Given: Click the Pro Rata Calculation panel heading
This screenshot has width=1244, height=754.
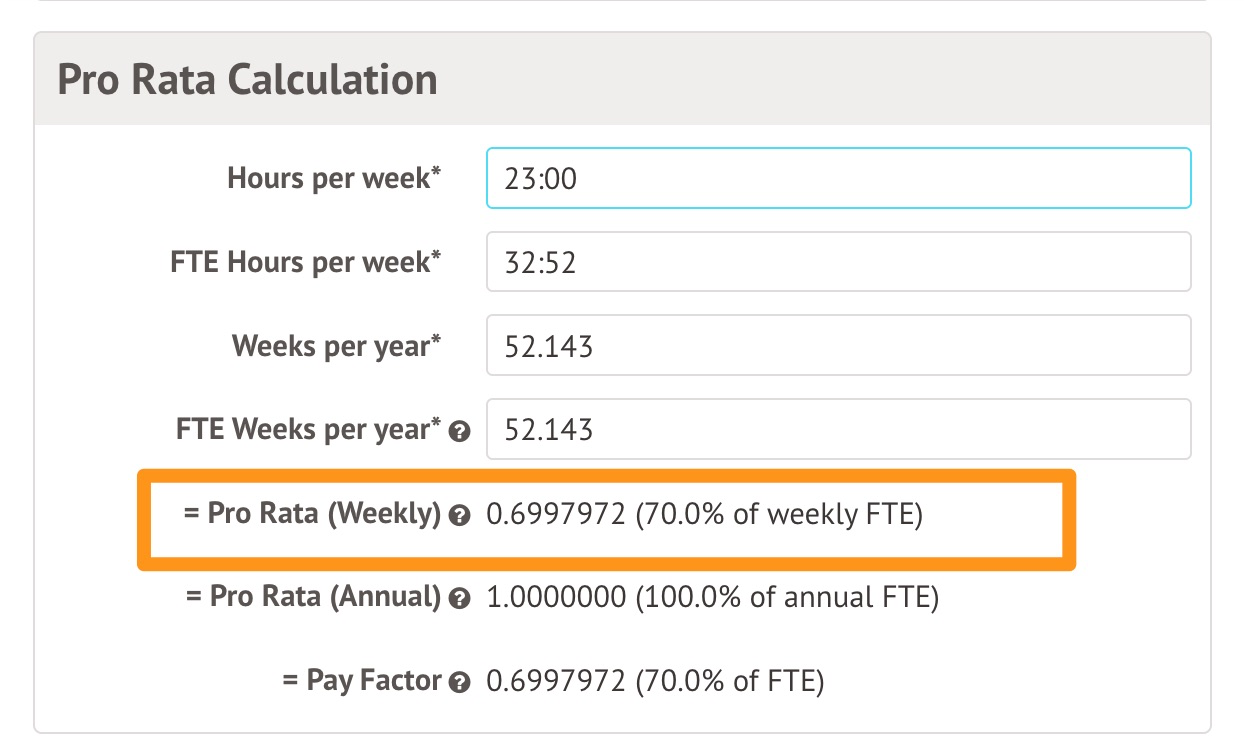Looking at the screenshot, I should point(248,80).
